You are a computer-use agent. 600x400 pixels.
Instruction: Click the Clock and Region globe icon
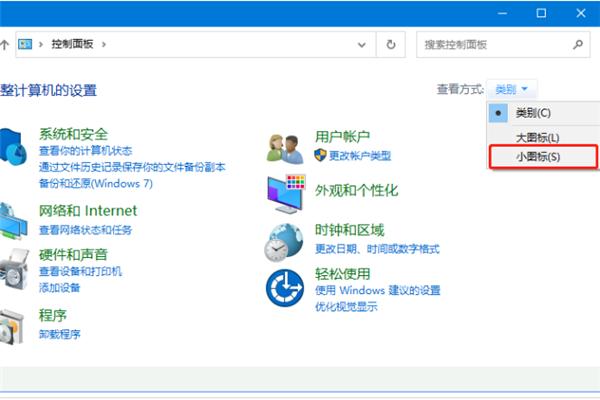tap(285, 241)
